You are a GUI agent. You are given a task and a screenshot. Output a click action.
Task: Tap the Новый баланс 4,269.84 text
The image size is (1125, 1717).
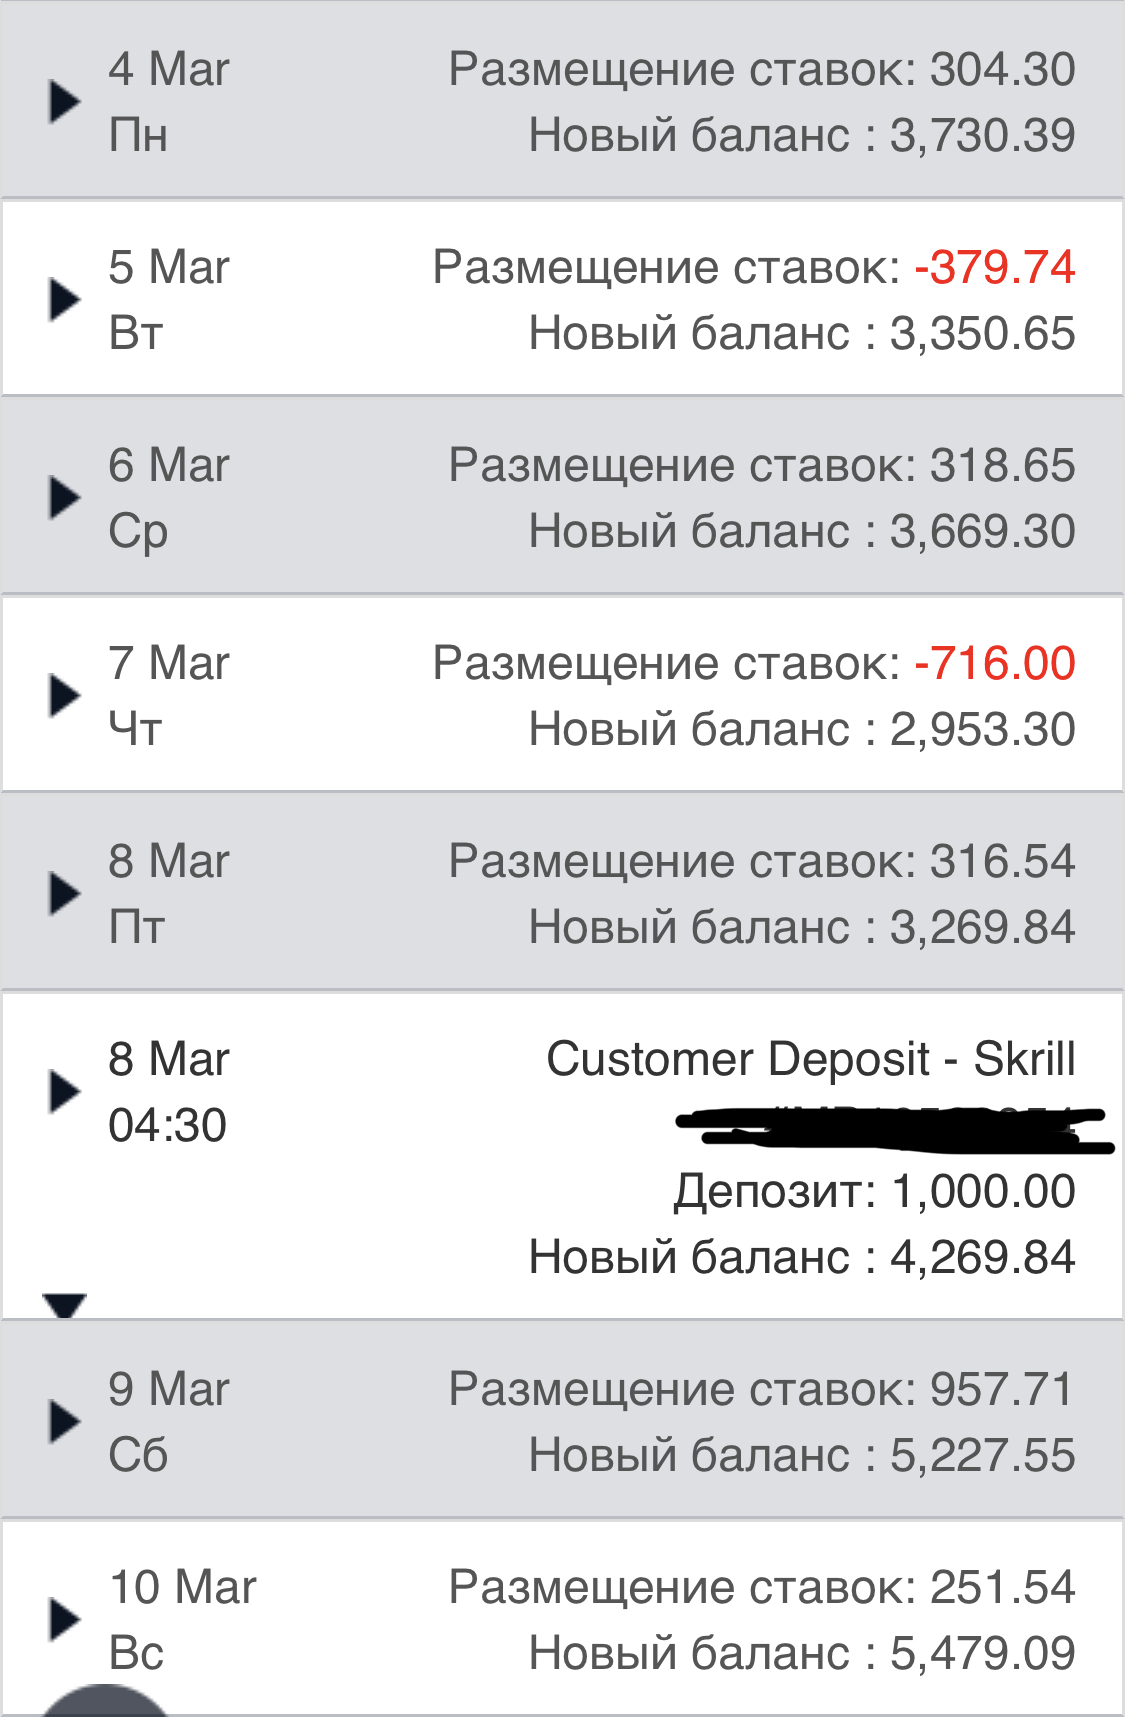802,1257
